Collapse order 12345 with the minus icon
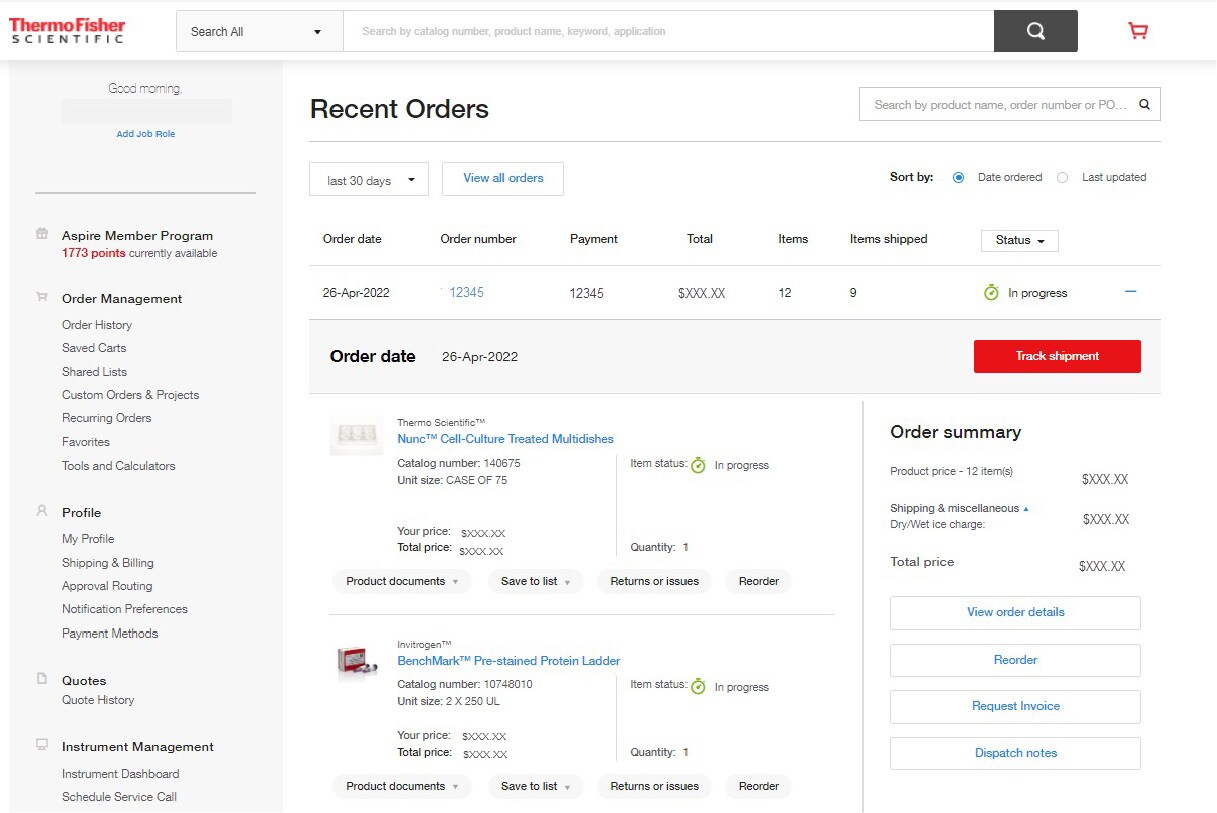The image size is (1217, 813). point(1131,292)
